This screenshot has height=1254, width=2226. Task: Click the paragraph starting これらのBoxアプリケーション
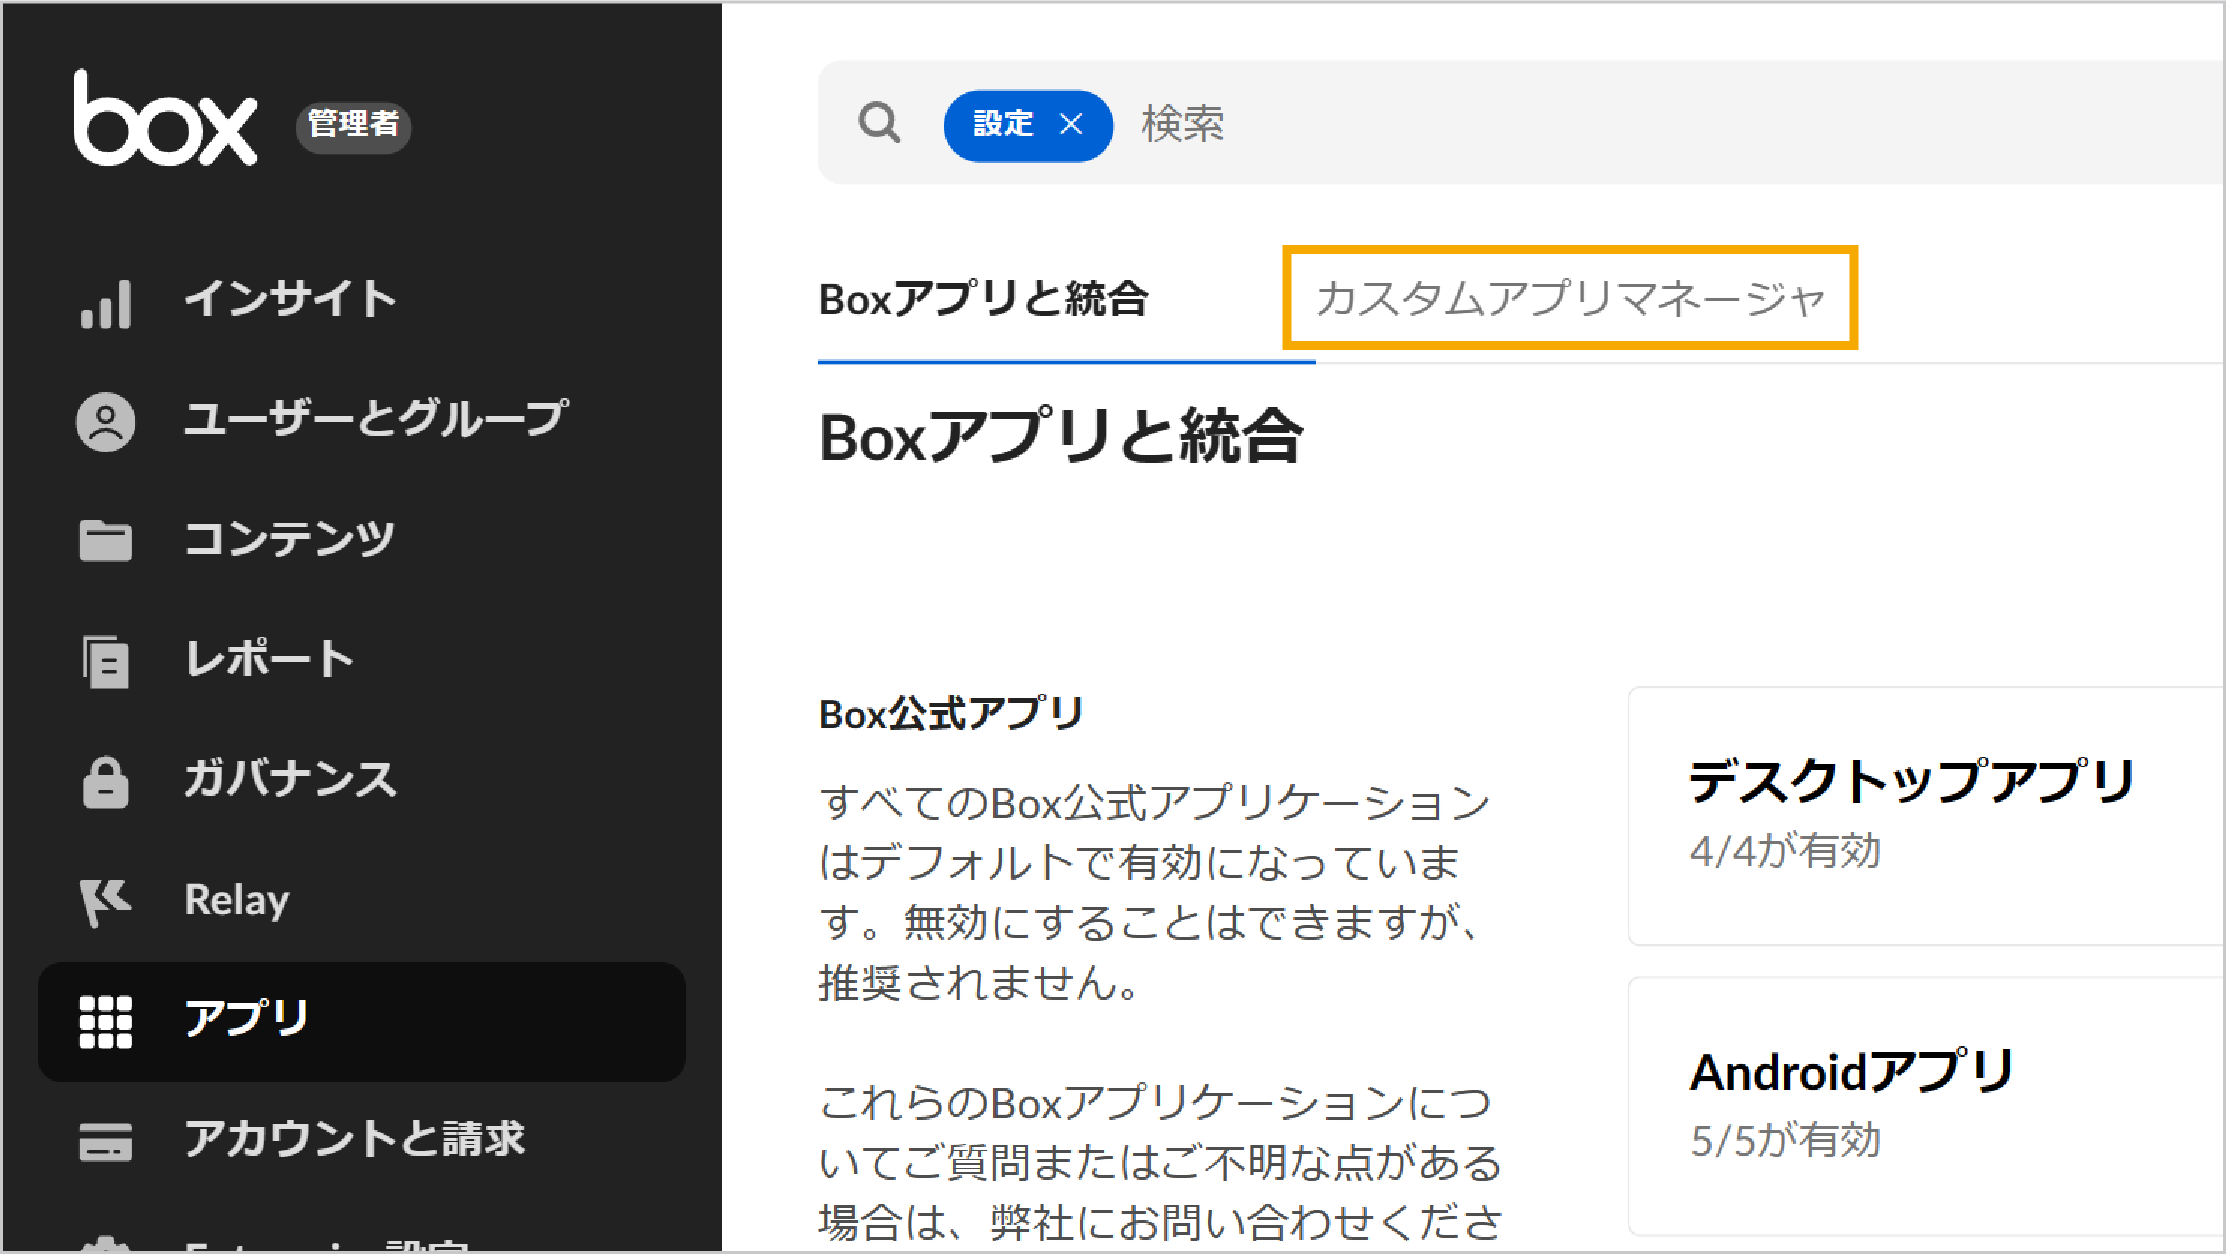[x=1160, y=1163]
